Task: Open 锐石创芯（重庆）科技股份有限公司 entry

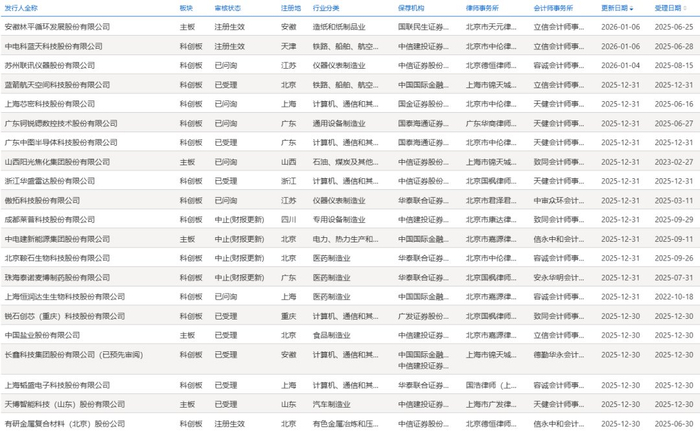Action: [65, 316]
